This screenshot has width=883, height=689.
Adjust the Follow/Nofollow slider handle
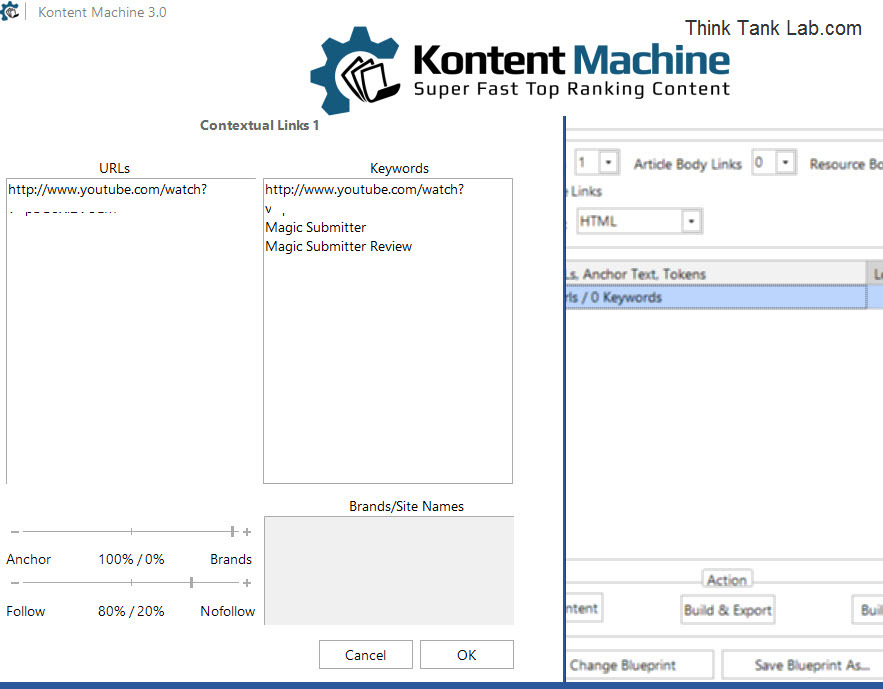191,583
